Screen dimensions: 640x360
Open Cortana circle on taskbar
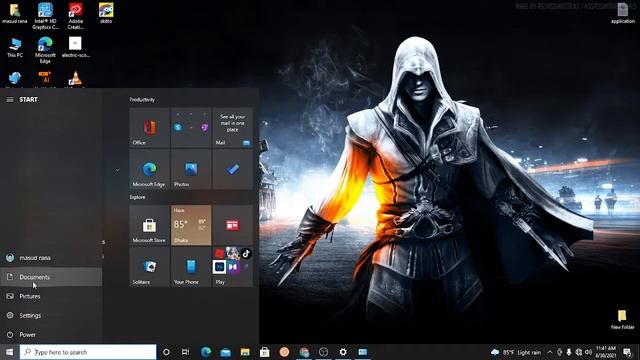coord(166,352)
